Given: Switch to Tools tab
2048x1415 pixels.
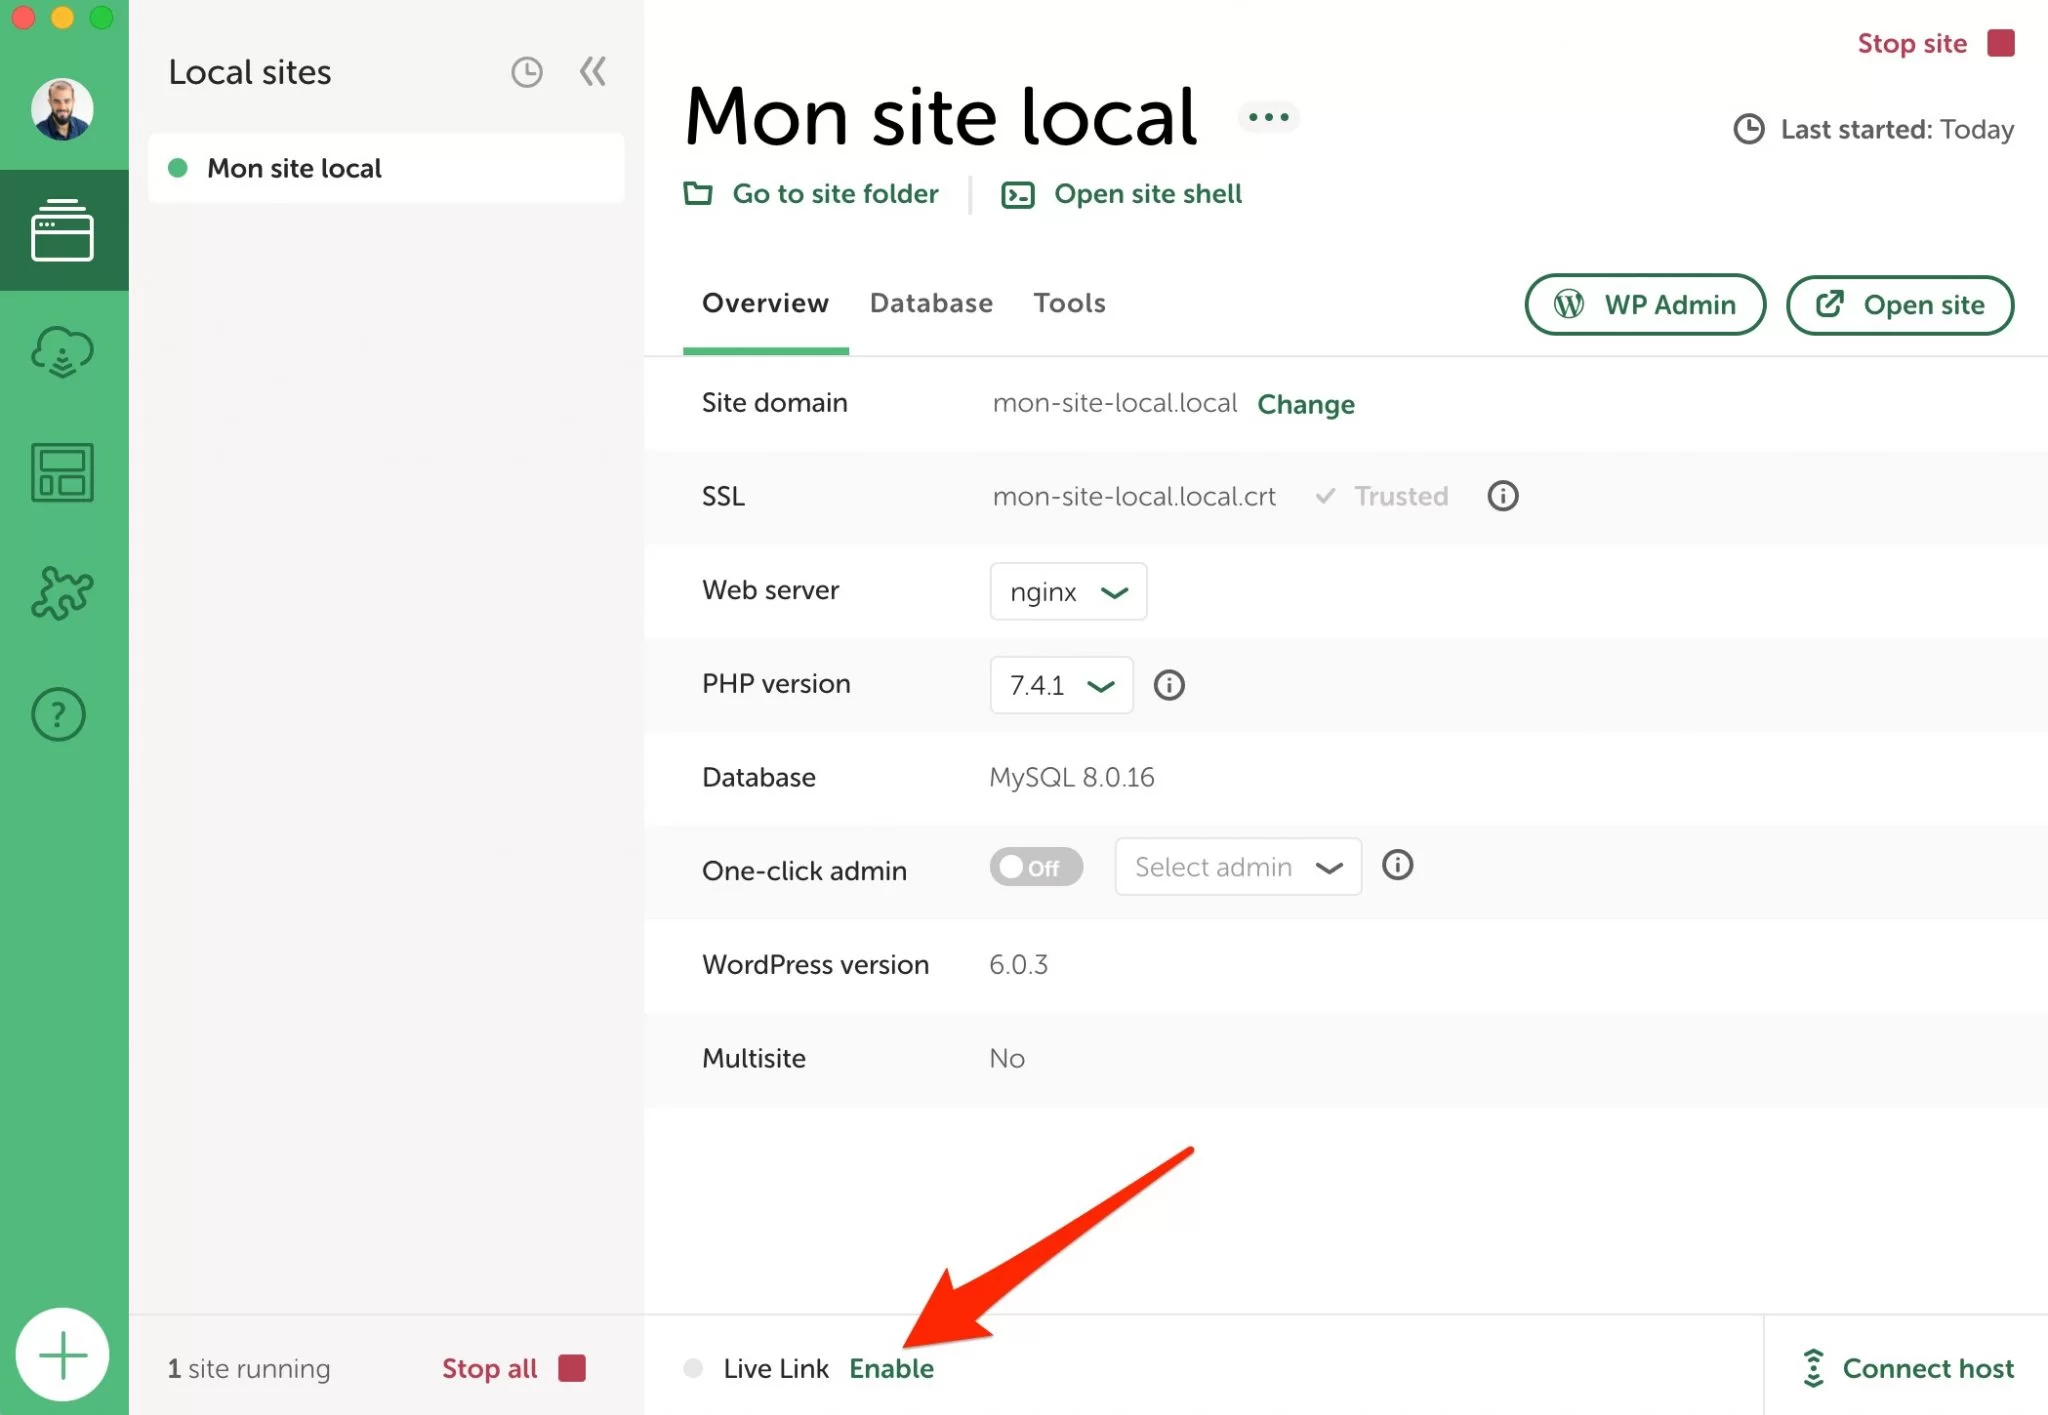Looking at the screenshot, I should 1069,303.
